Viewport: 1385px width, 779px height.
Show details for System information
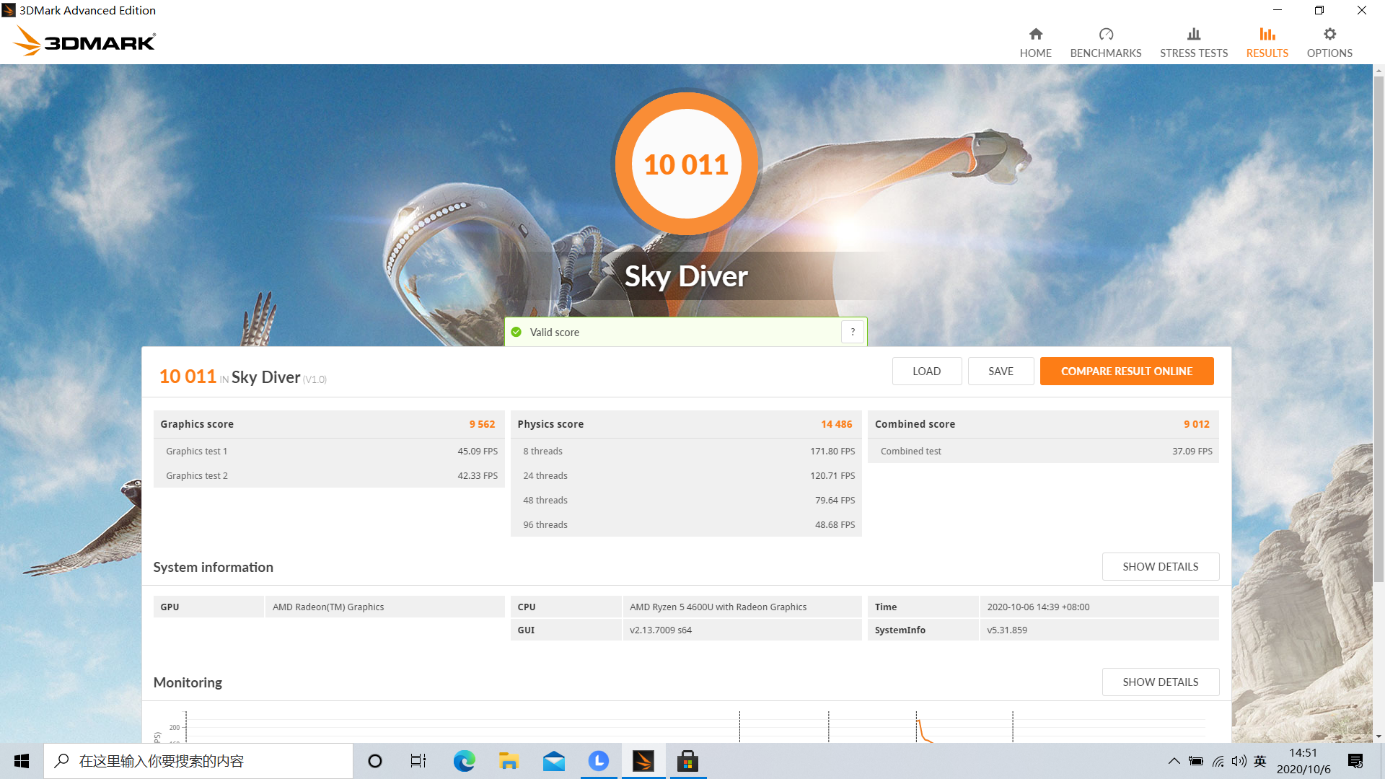pos(1160,567)
